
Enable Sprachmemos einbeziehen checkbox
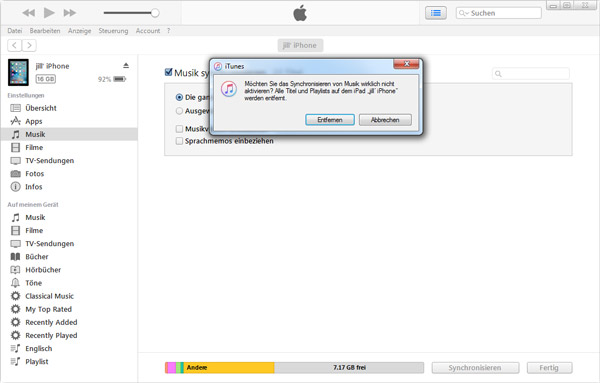tap(179, 141)
